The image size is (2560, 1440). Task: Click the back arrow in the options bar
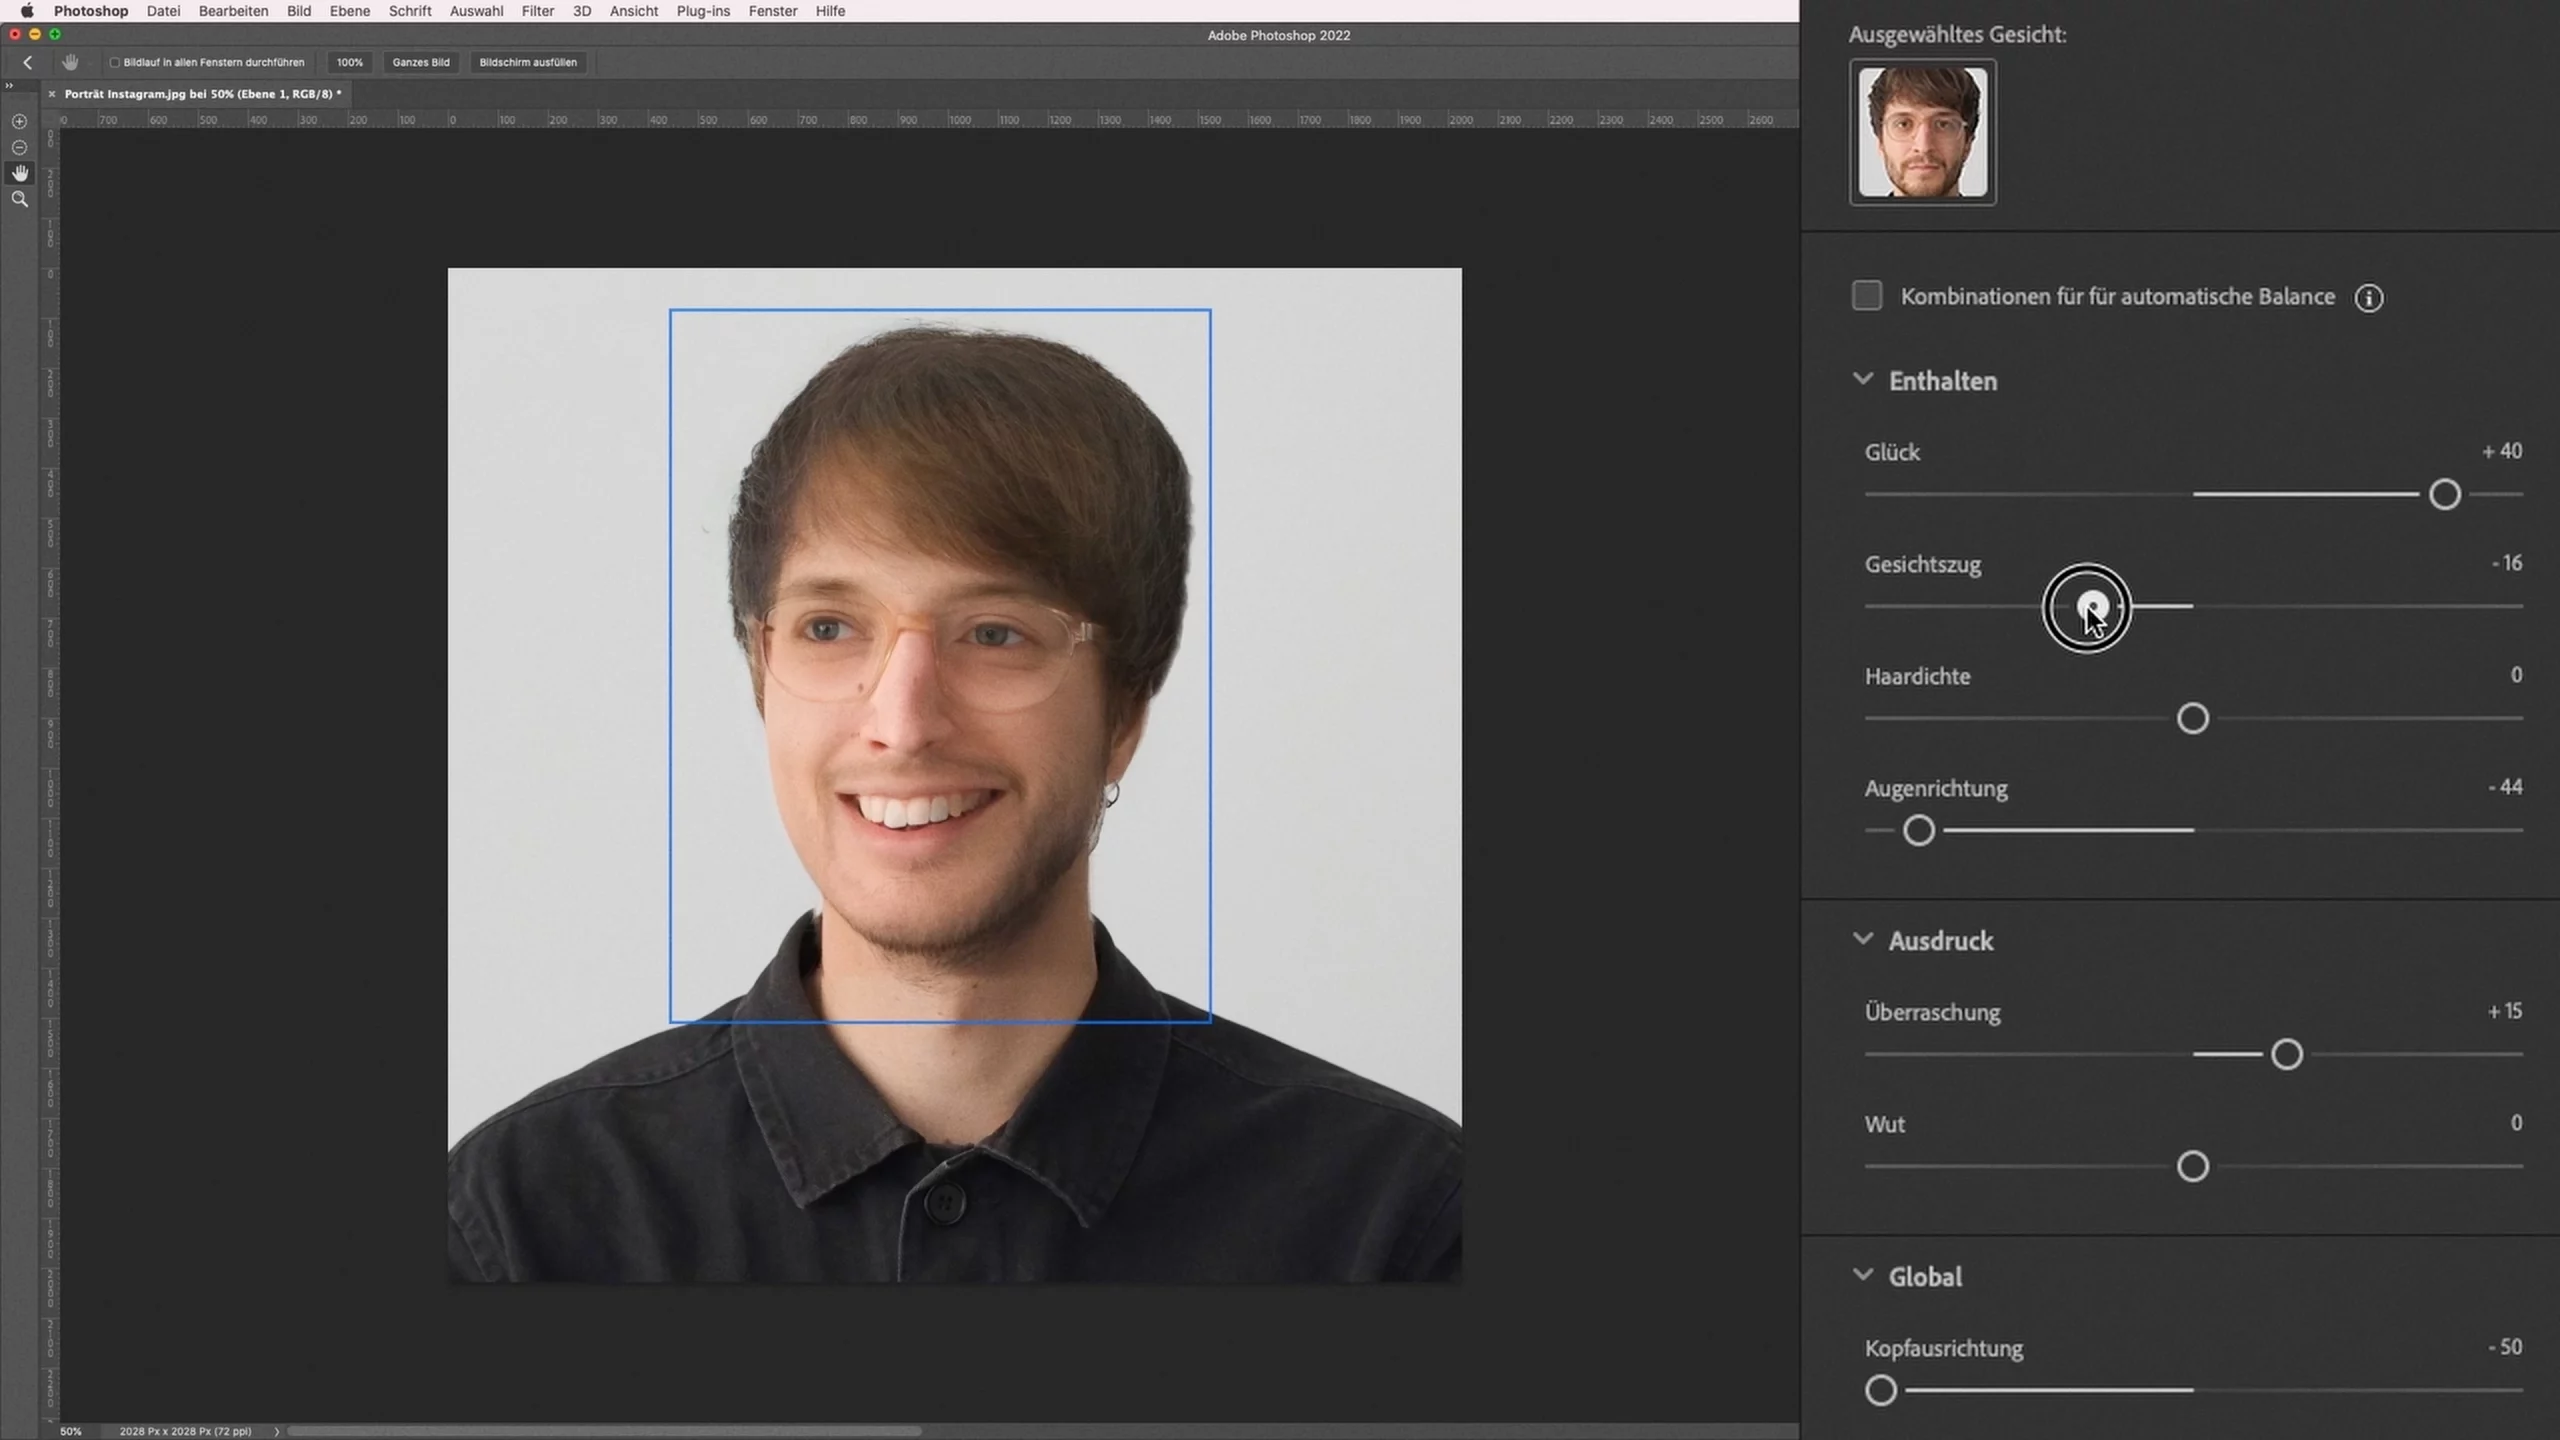pyautogui.click(x=28, y=62)
